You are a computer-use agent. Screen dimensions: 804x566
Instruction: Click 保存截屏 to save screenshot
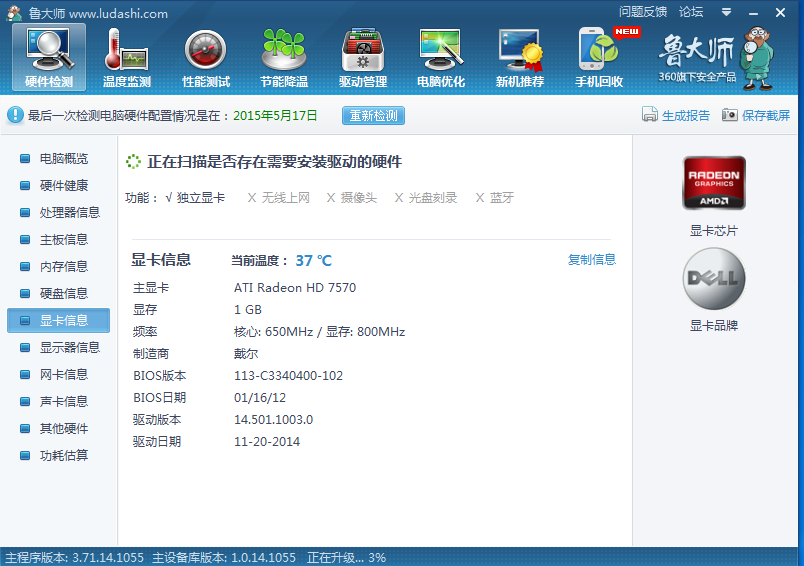click(x=756, y=115)
